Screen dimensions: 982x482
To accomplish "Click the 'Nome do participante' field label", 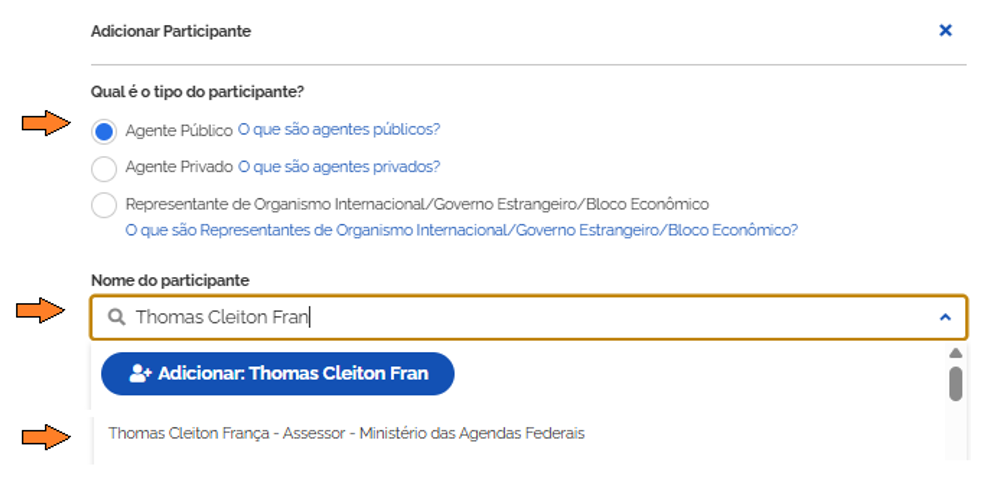I will tap(170, 280).
